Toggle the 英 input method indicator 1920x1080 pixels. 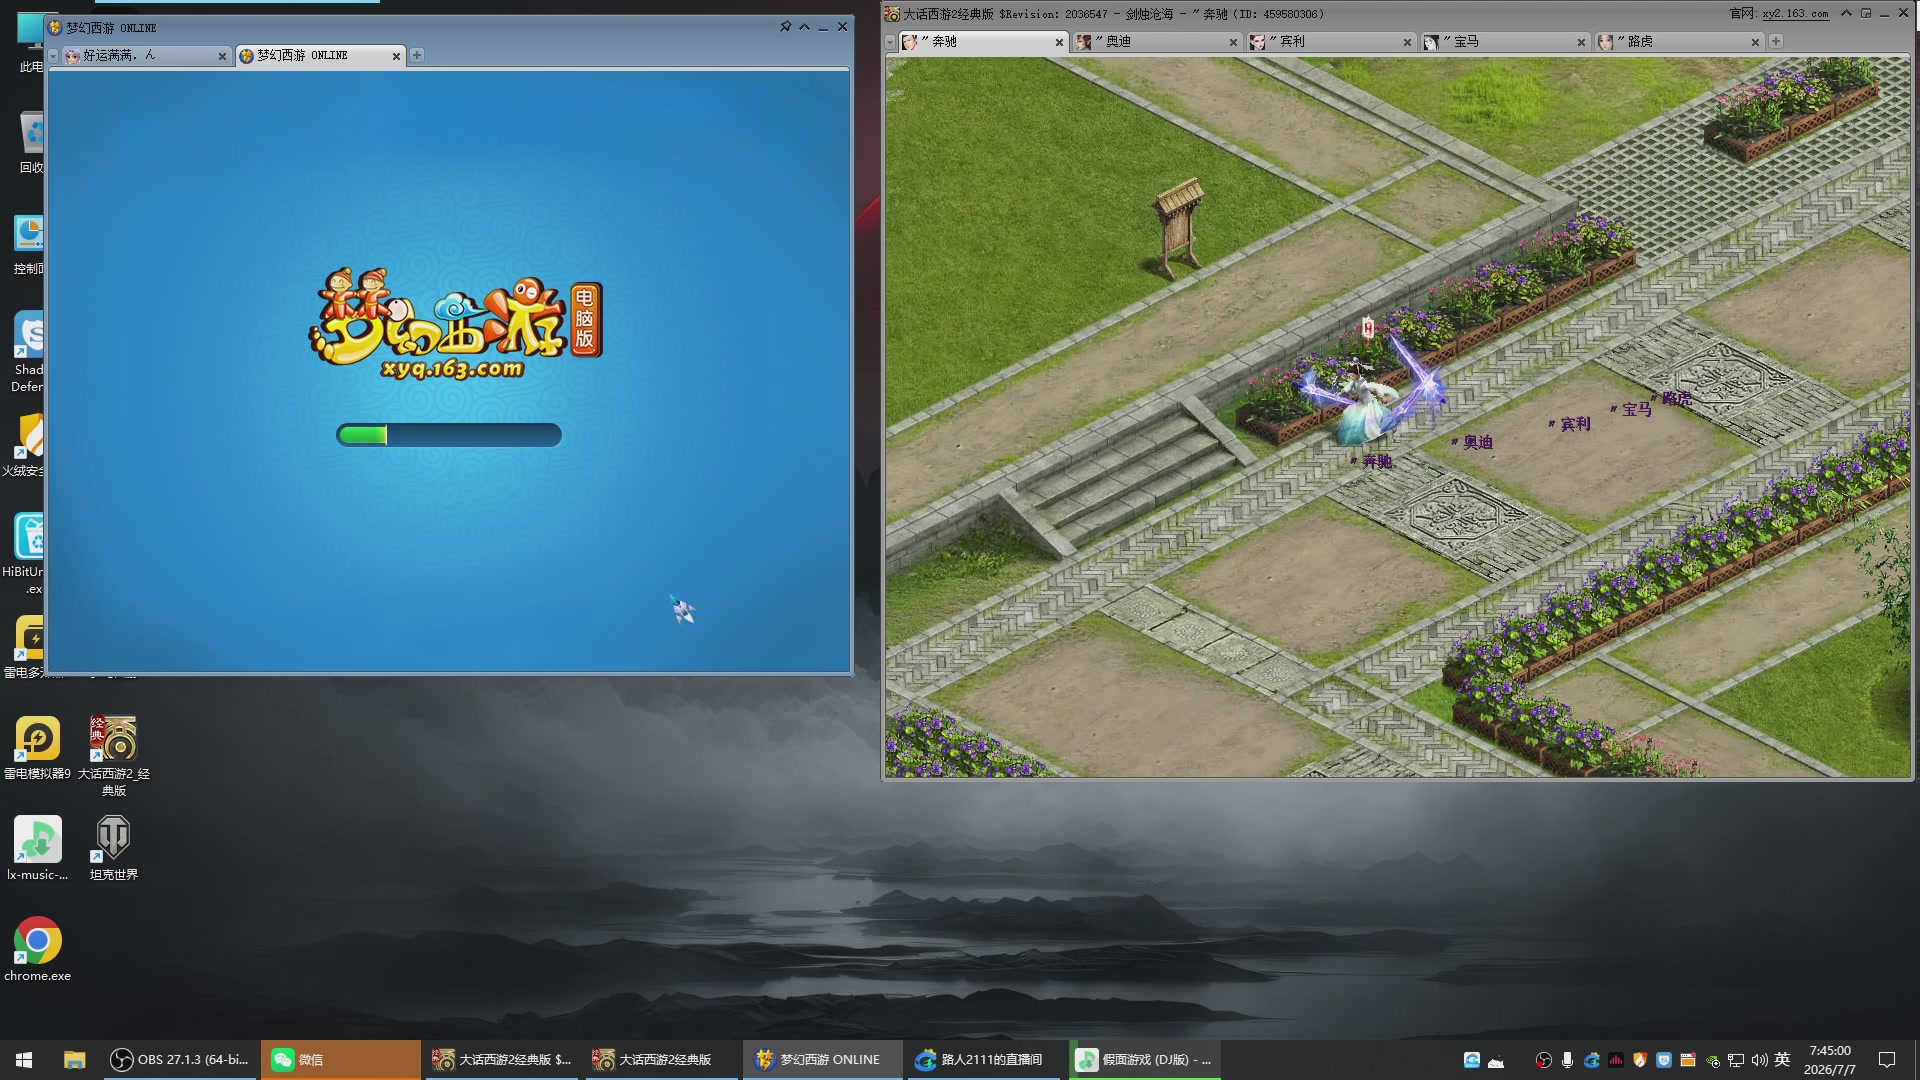(x=1782, y=1060)
